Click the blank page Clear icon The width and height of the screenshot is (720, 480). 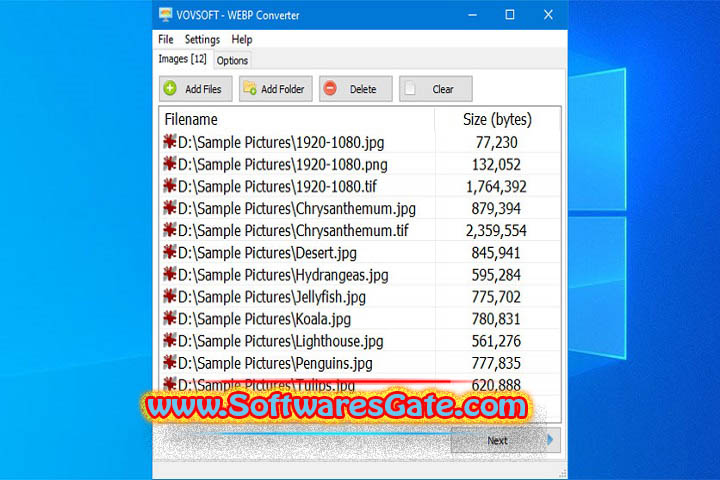tap(410, 88)
